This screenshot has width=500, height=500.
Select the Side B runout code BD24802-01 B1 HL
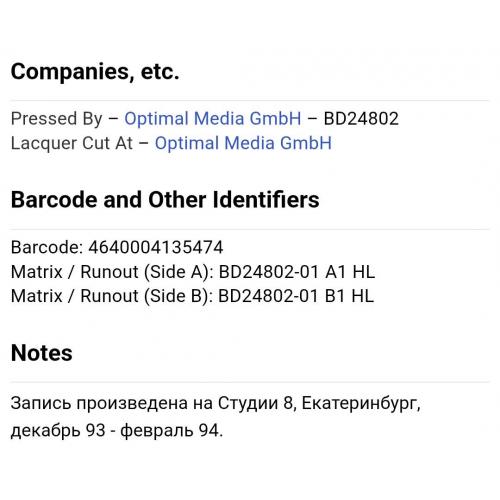coord(296,296)
